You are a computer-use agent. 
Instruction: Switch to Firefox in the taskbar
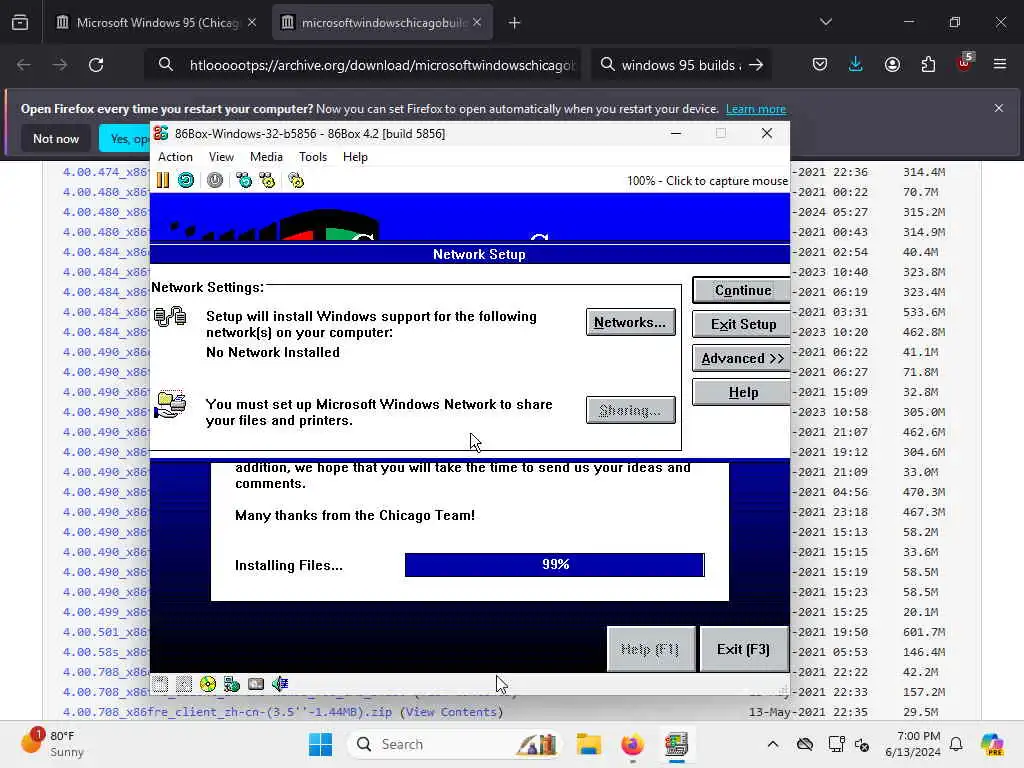tap(632, 744)
